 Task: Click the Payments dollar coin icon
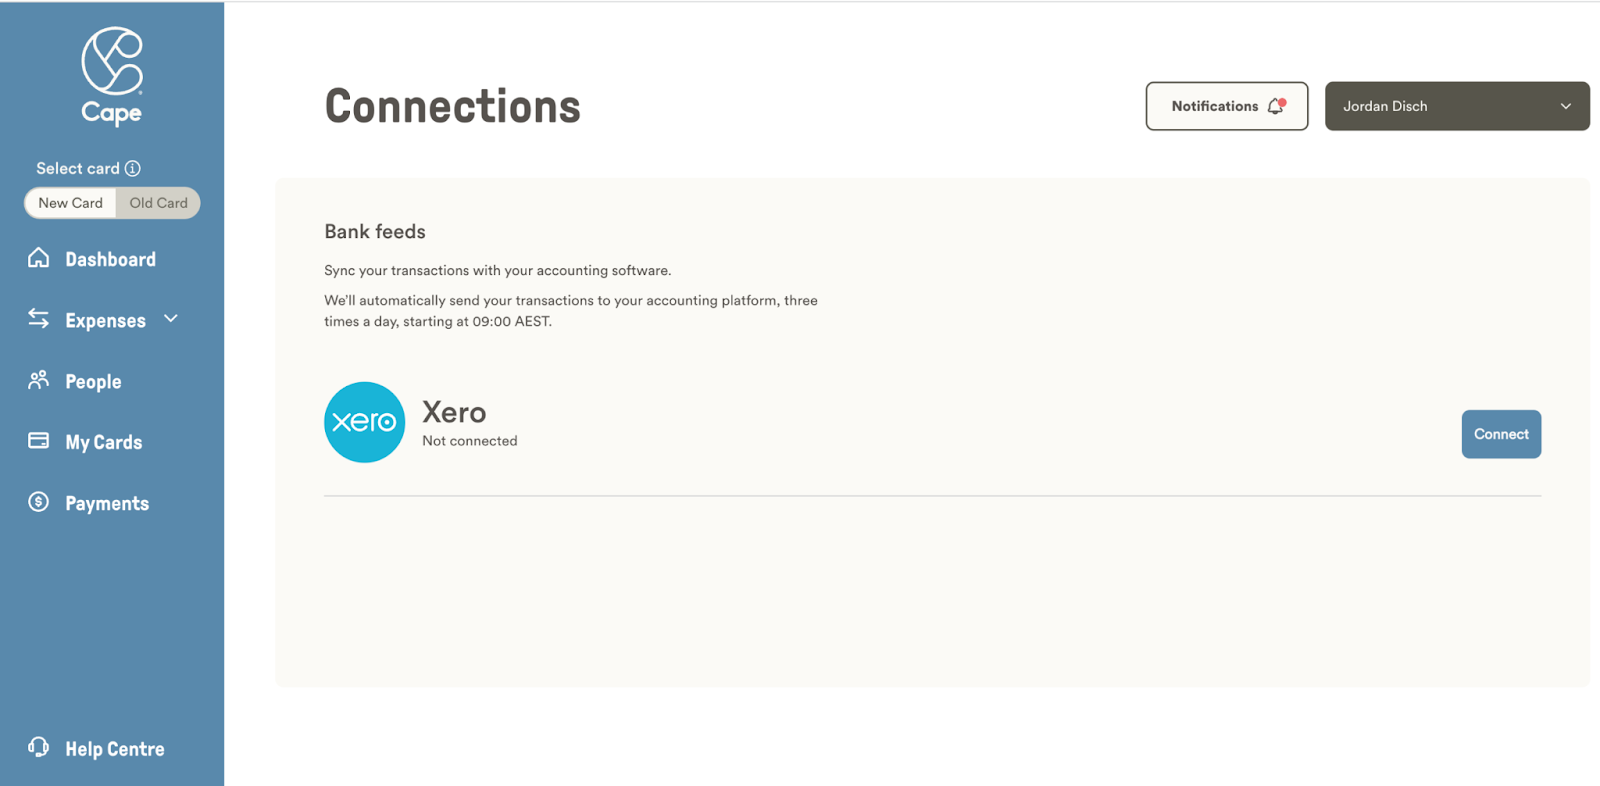pyautogui.click(x=38, y=502)
